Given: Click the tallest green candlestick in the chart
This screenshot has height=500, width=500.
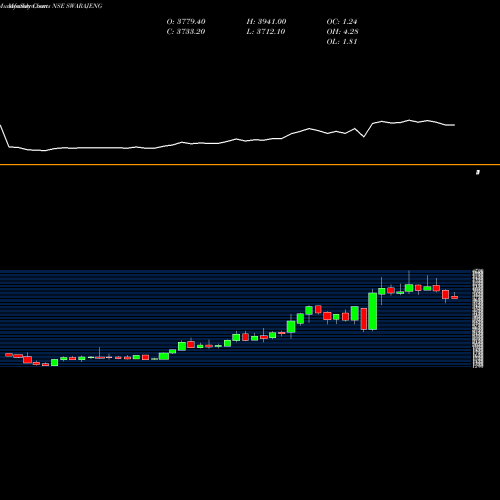Looking at the screenshot, I should click(x=373, y=311).
